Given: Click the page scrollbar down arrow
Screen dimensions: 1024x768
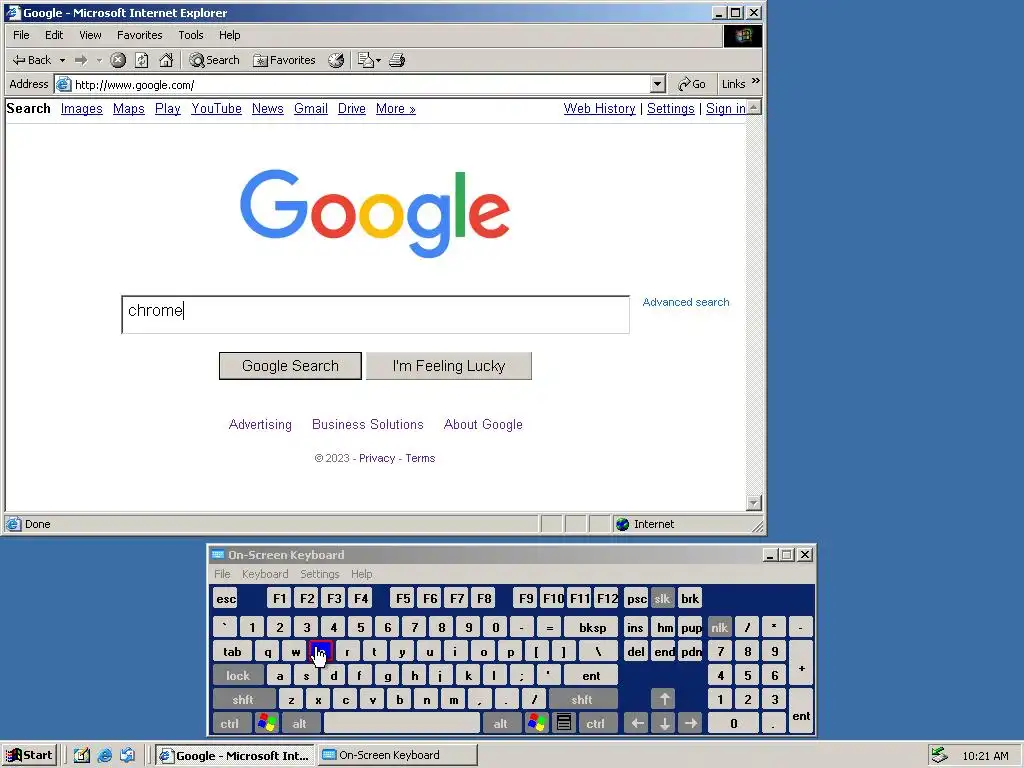Looking at the screenshot, I should [754, 503].
